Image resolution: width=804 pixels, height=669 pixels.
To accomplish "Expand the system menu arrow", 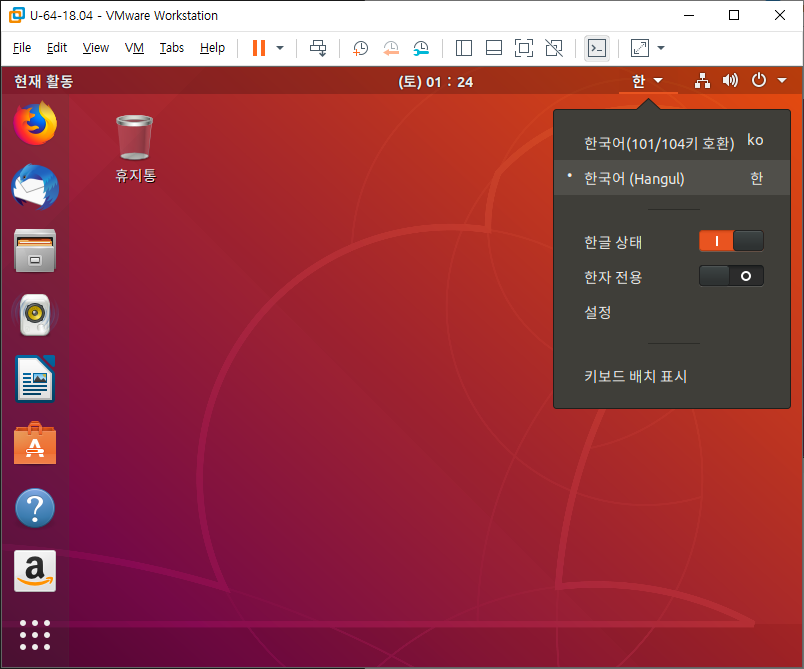I will pyautogui.click(x=782, y=80).
